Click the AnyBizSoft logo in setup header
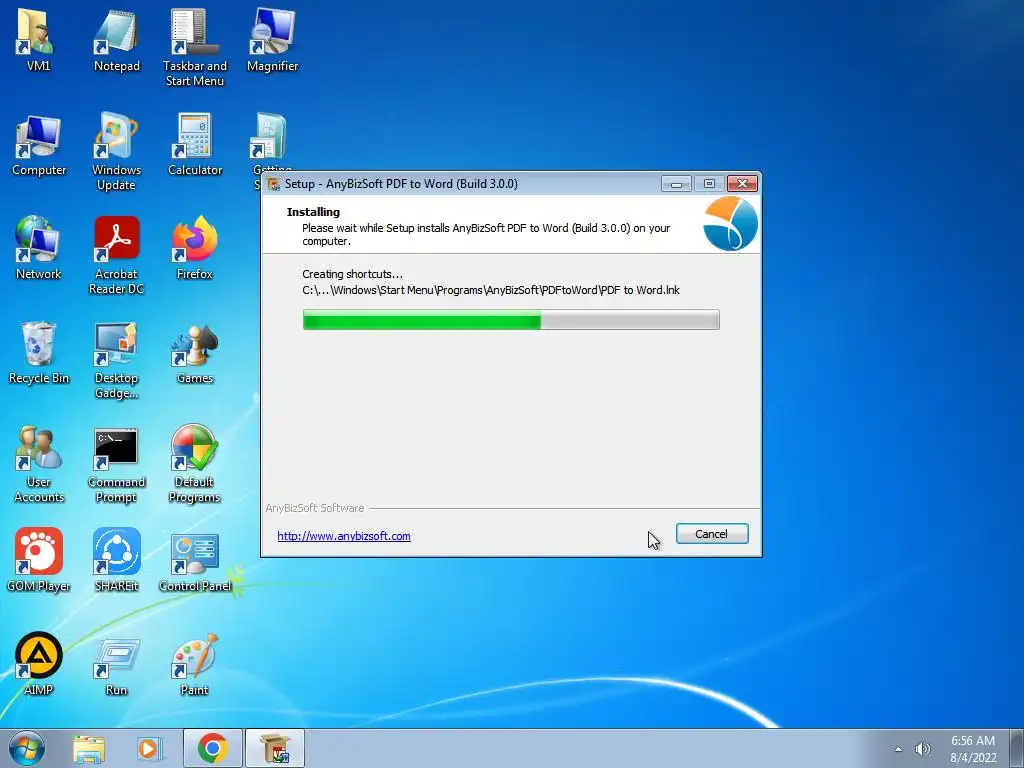1024x768 pixels. point(730,224)
